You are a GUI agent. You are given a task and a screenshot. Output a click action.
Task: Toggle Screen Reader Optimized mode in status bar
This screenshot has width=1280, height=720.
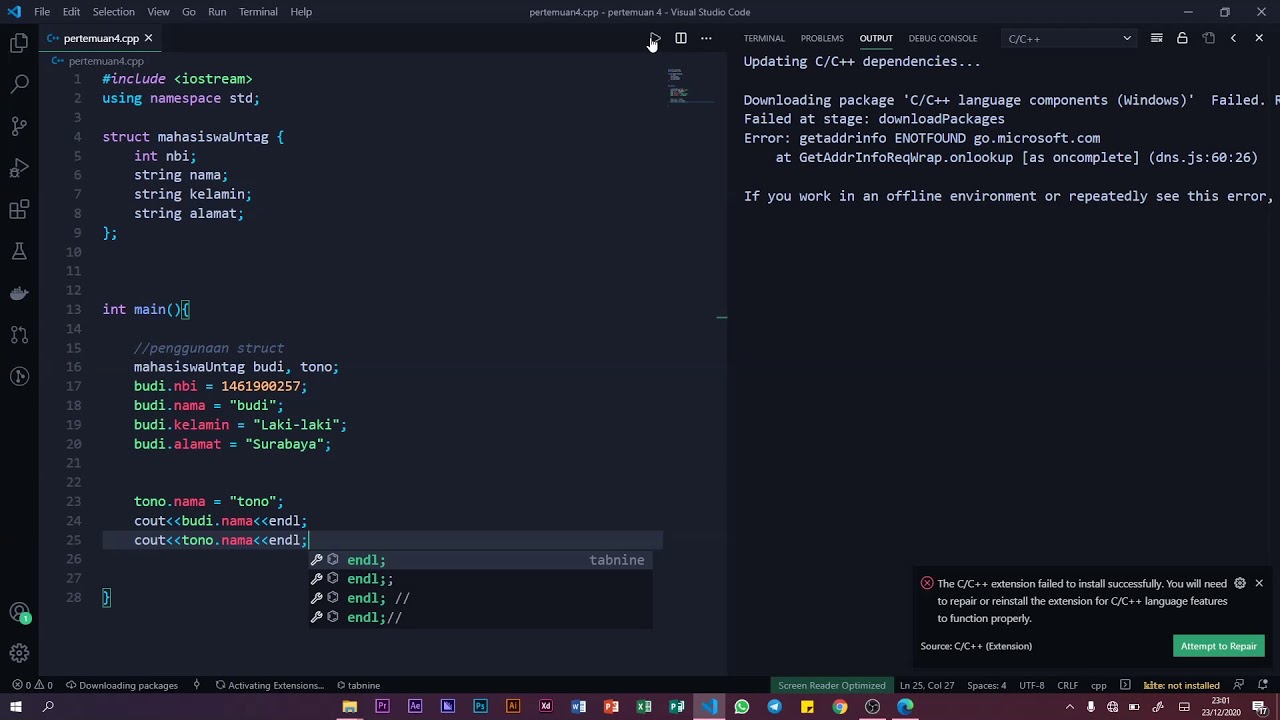[832, 685]
